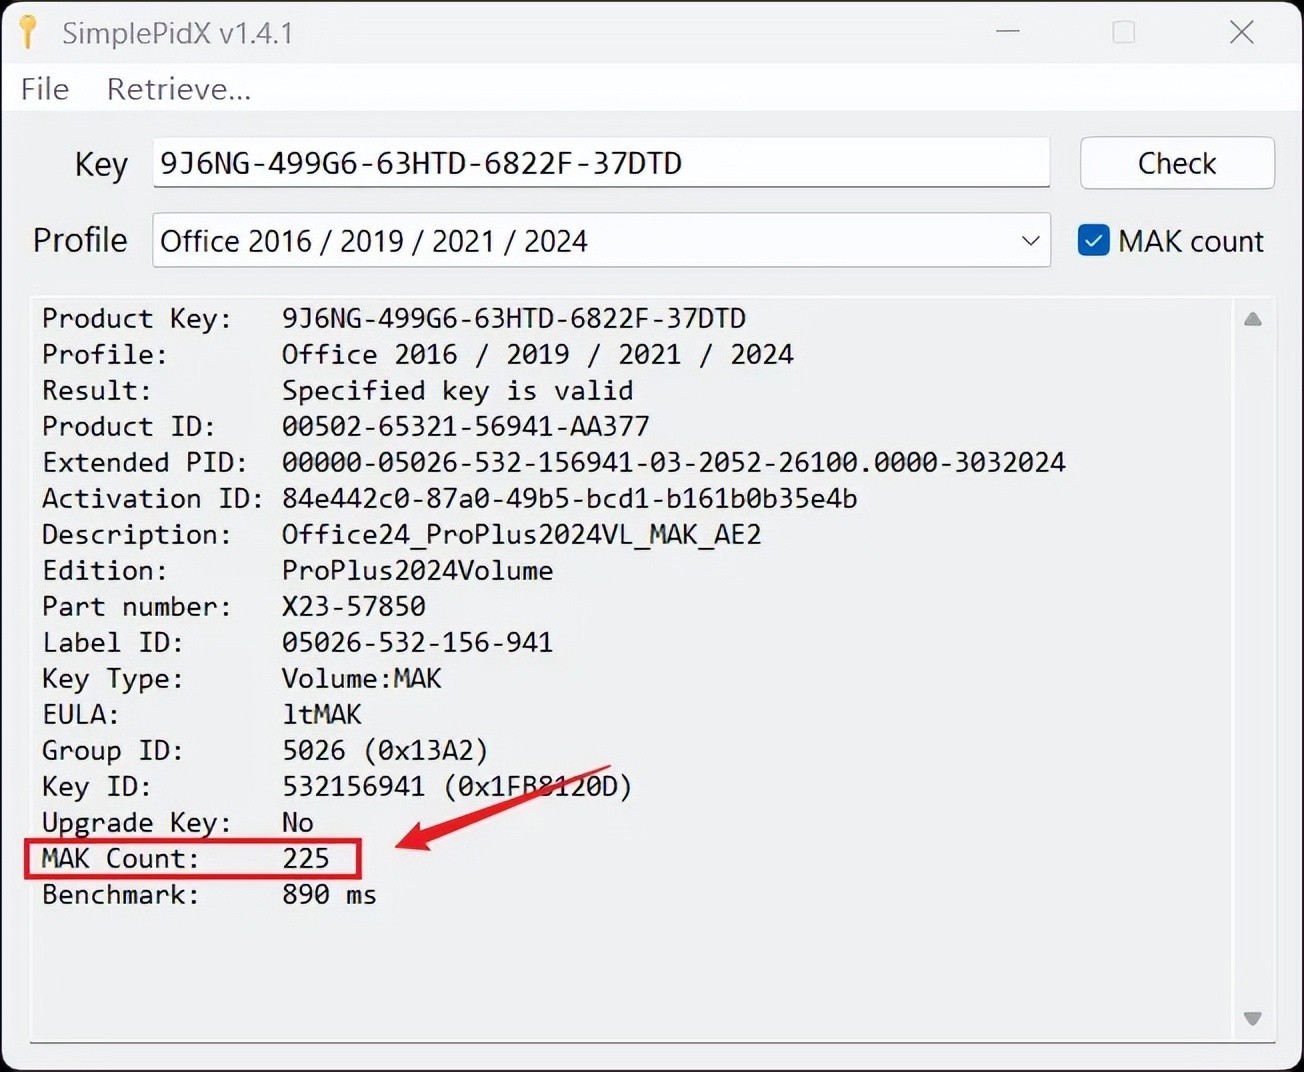The width and height of the screenshot is (1304, 1072).
Task: Open the Retrieve... menu
Action: click(x=179, y=90)
